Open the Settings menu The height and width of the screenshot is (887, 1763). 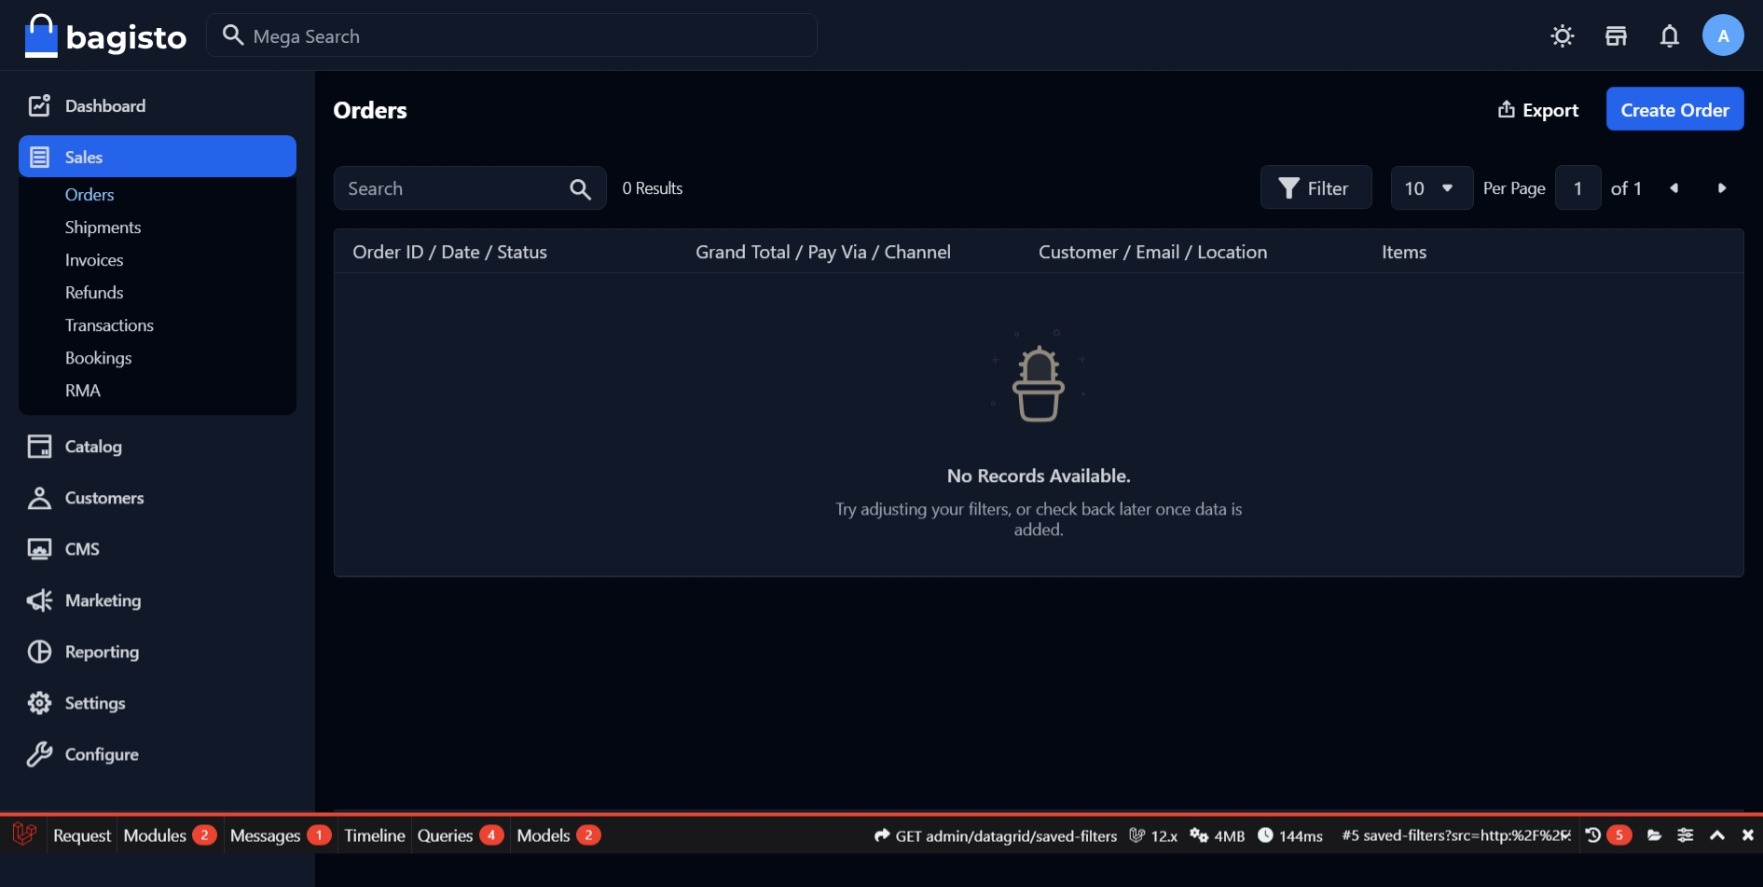[157, 703]
